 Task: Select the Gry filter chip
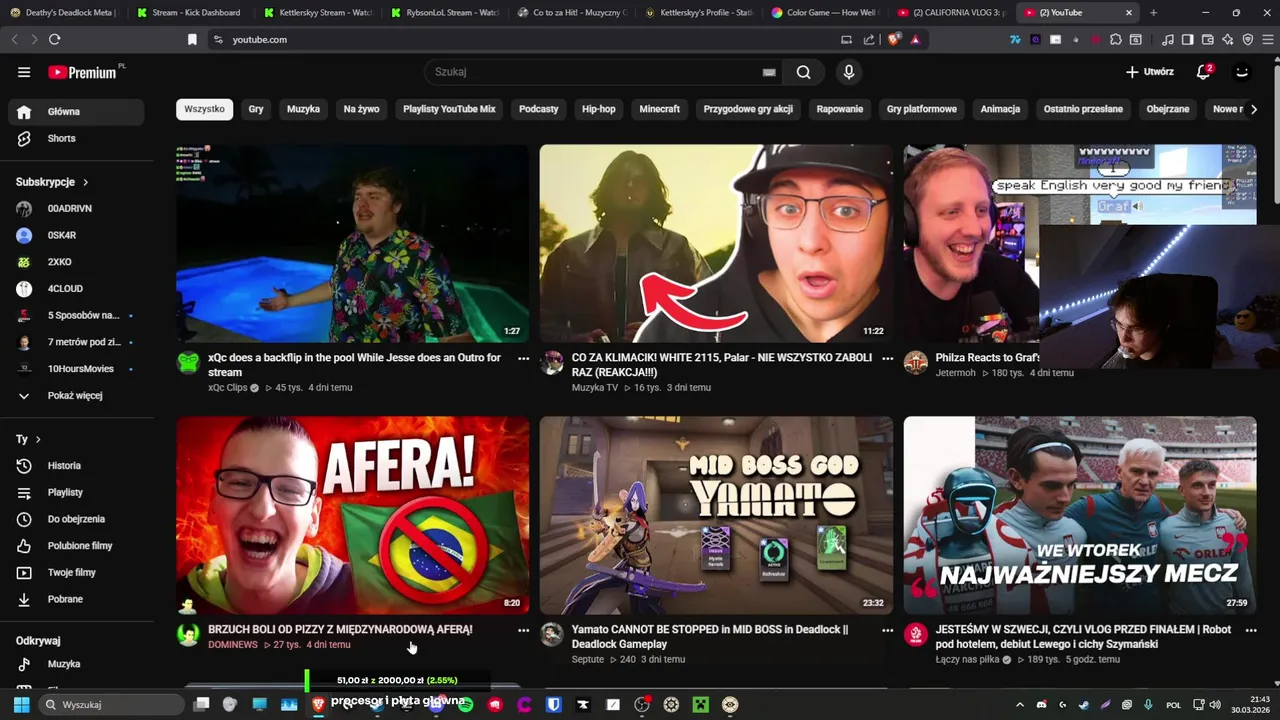pos(256,109)
